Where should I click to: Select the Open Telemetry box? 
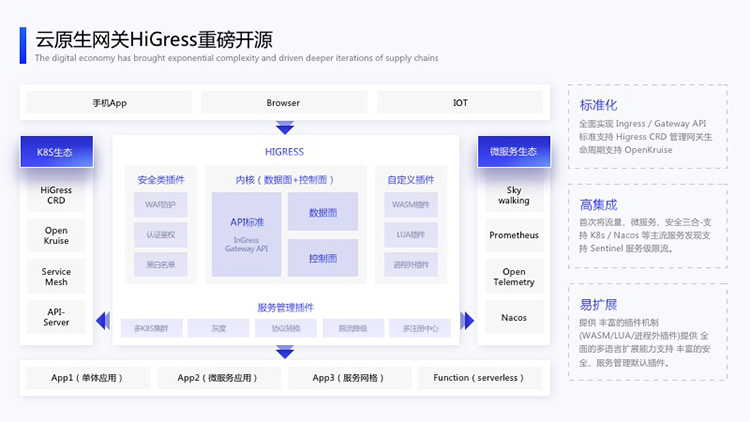click(514, 277)
